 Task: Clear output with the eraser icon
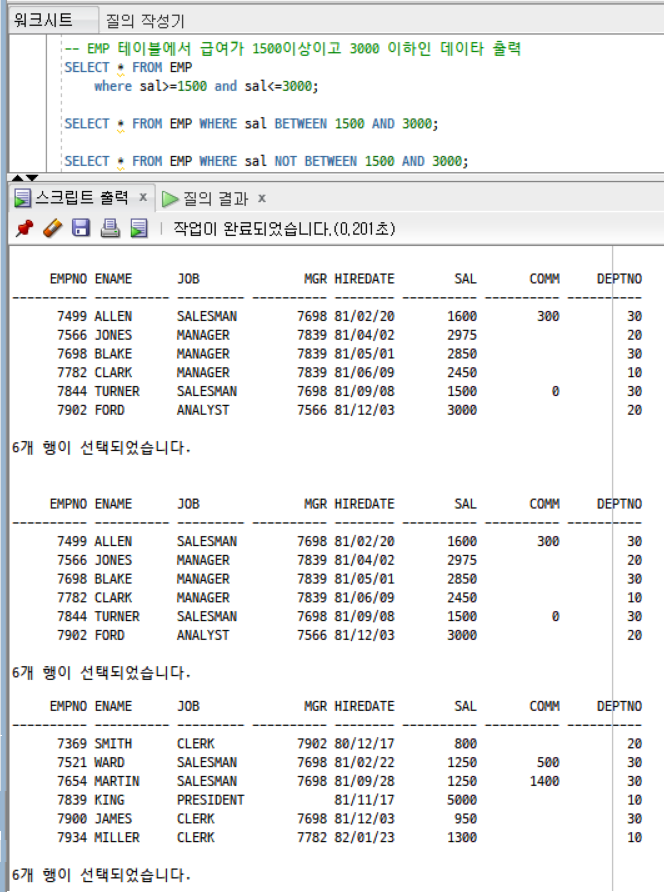[x=52, y=228]
